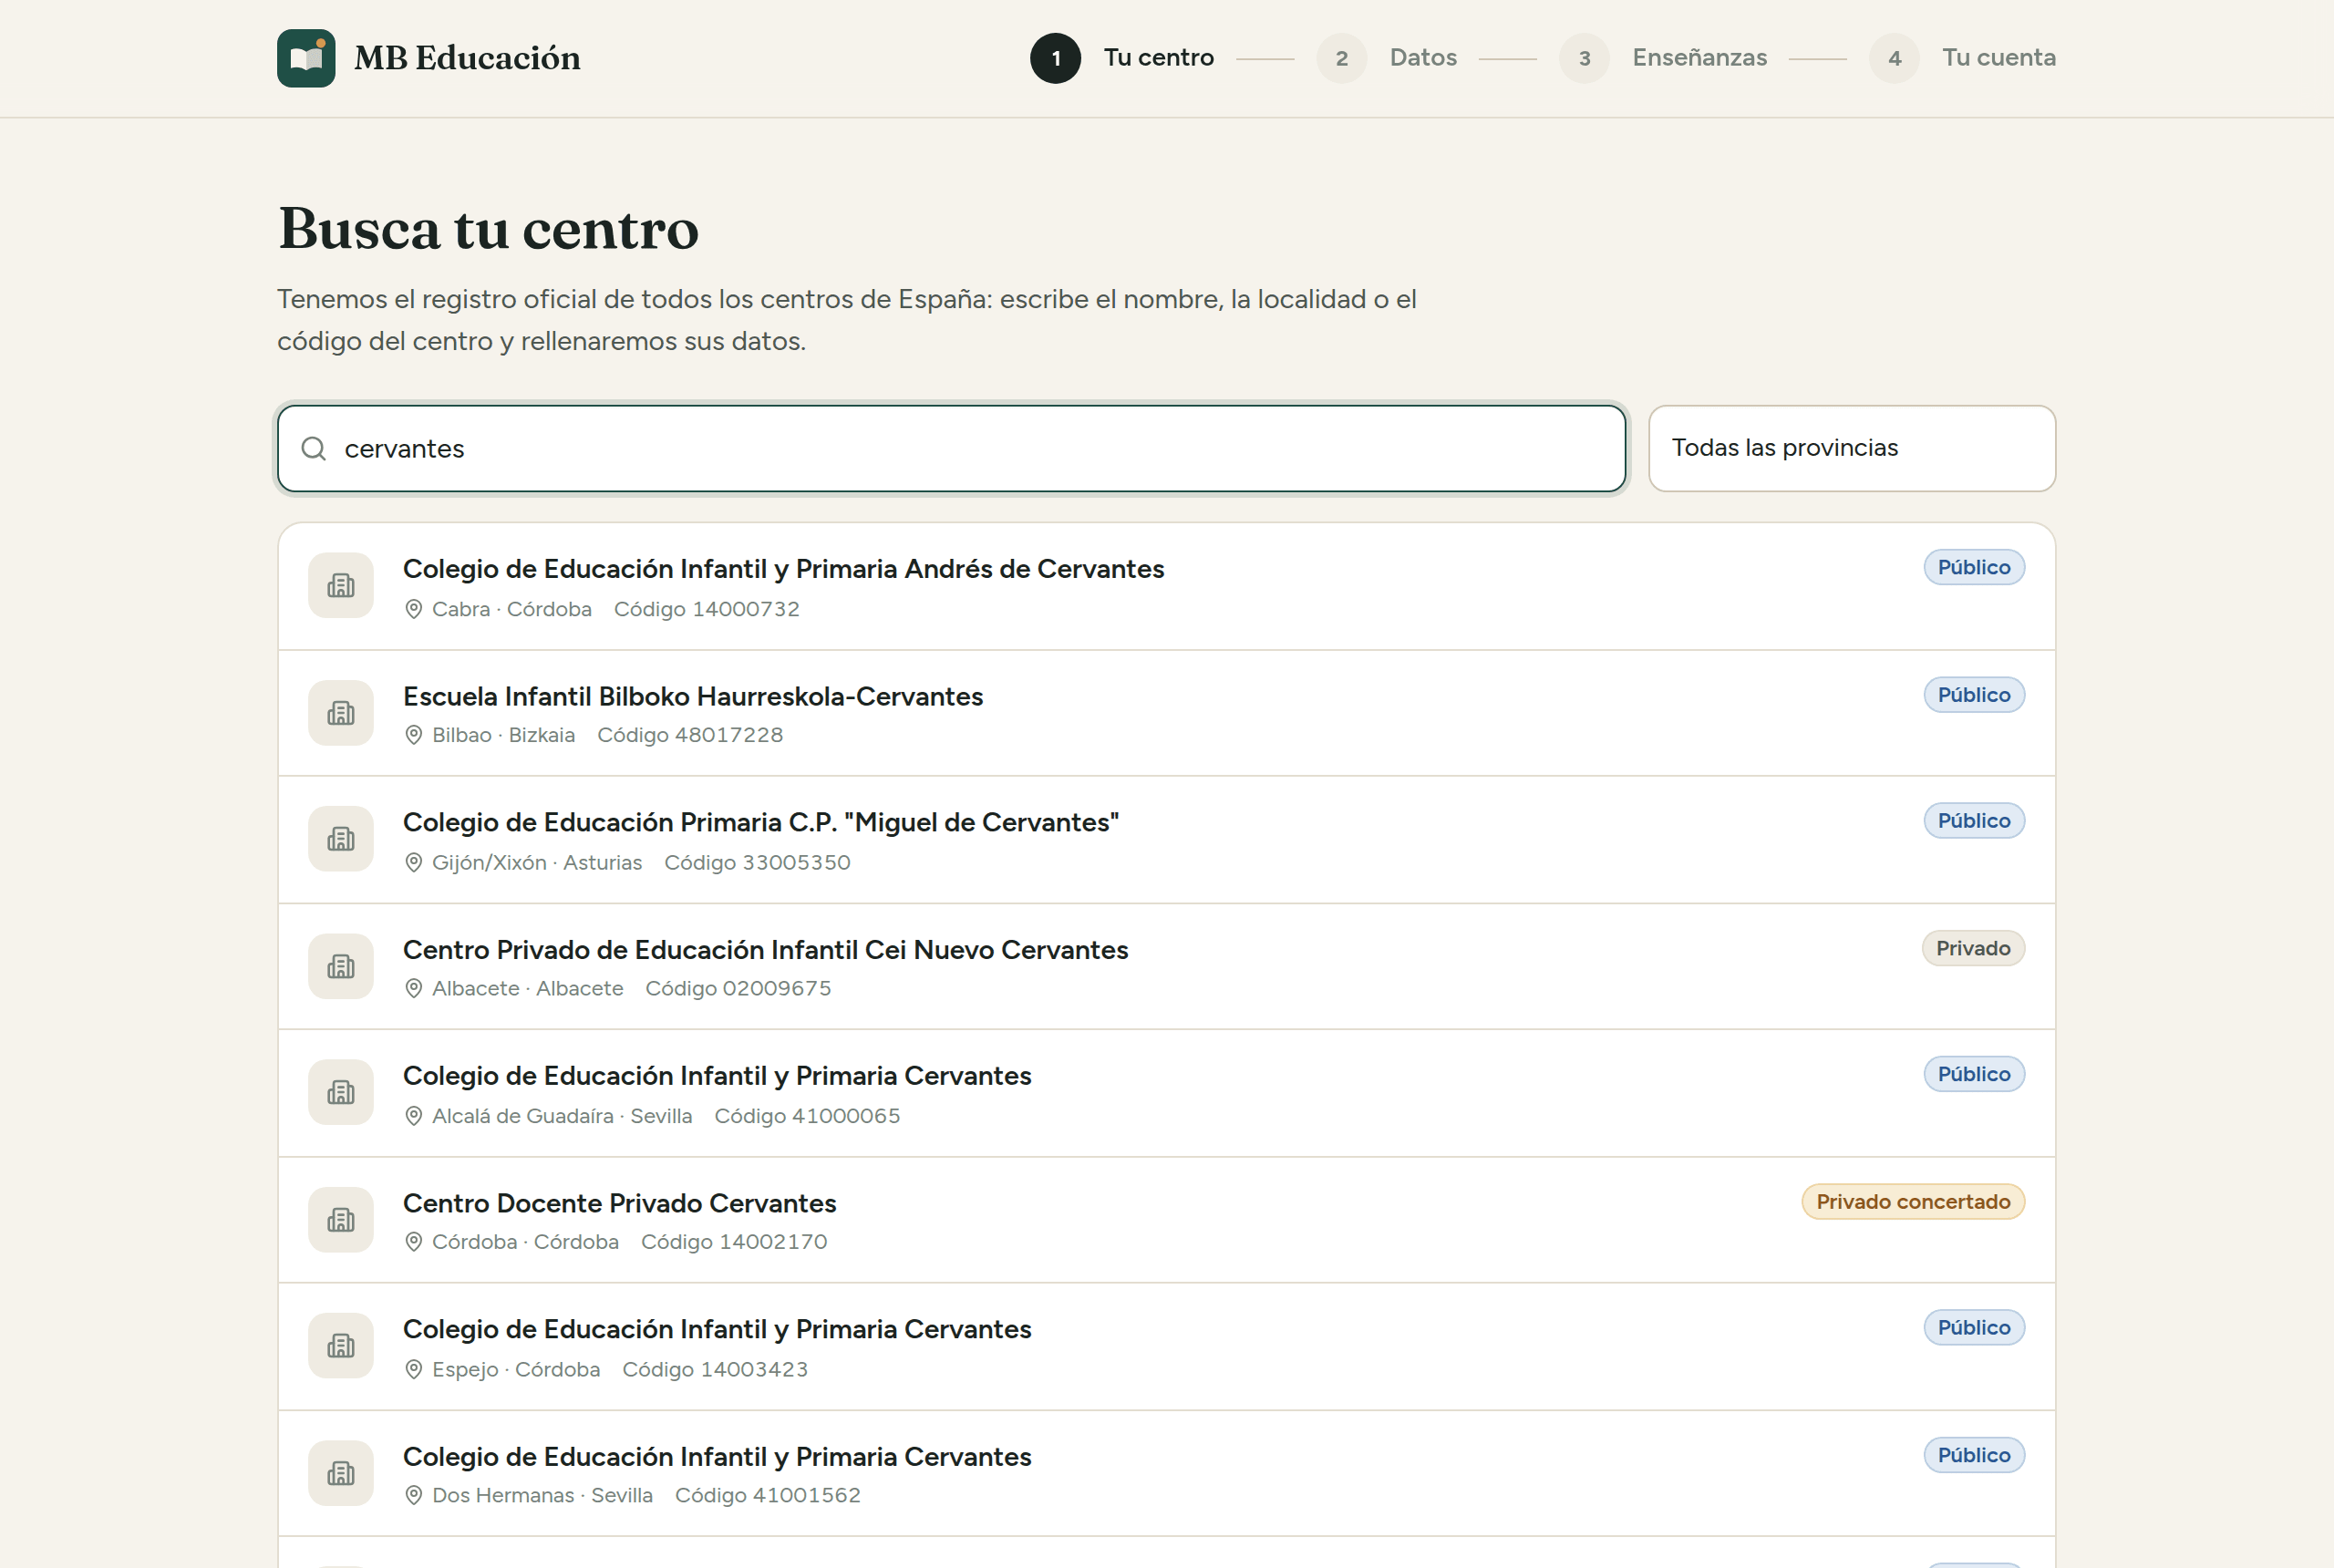The width and height of the screenshot is (2334, 1568).
Task: Select step 1 Tu centro
Action: (1122, 58)
